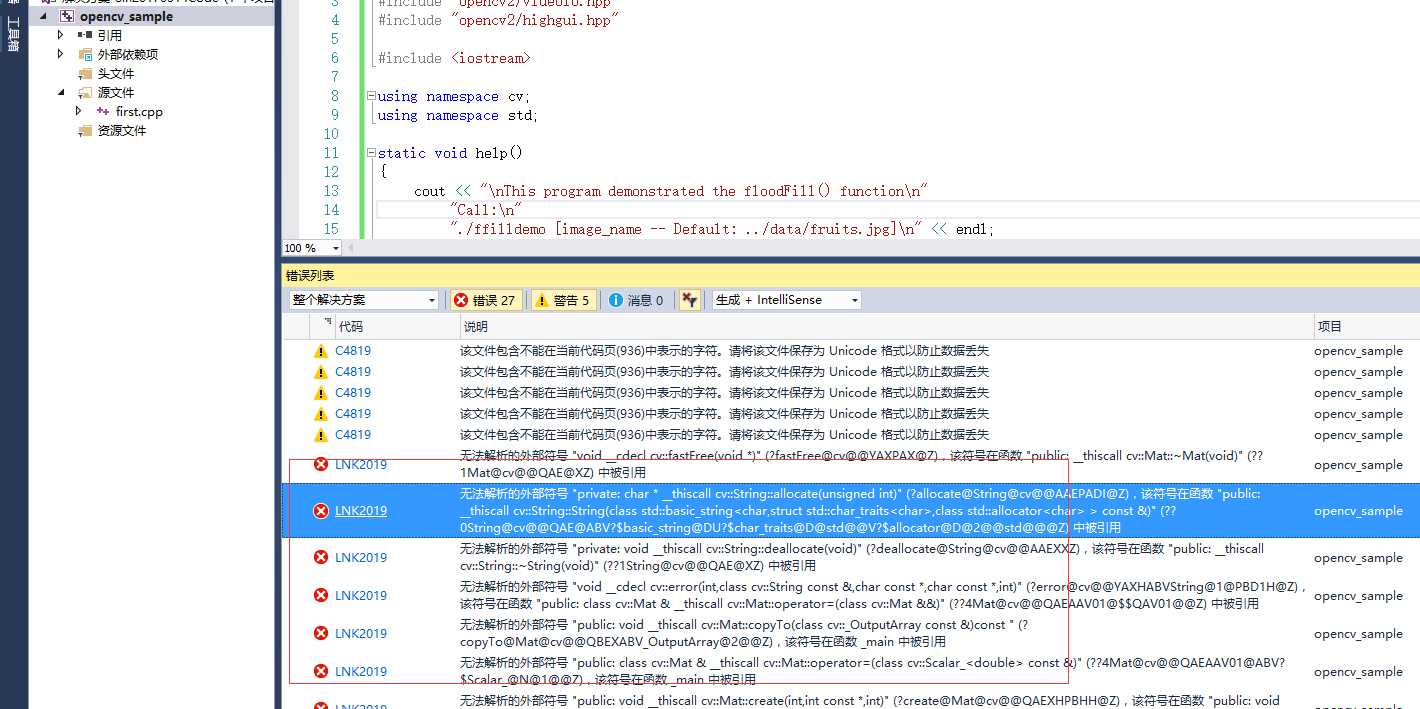Click opencv_sample project cell in copyTo row
The image size is (1420, 709).
(1358, 634)
